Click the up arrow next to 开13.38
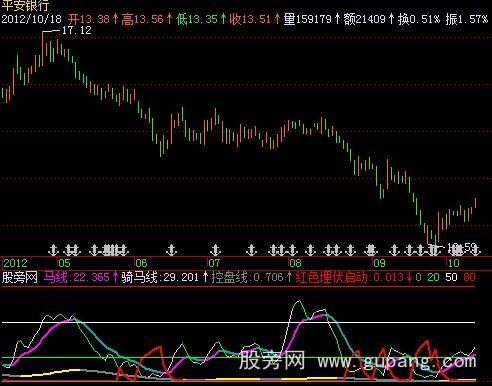 (115, 19)
